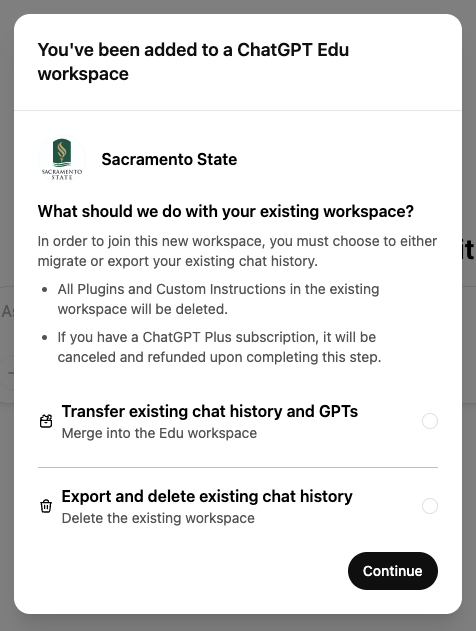Choose "Transfer existing chat history and GPTs" title

[210, 411]
